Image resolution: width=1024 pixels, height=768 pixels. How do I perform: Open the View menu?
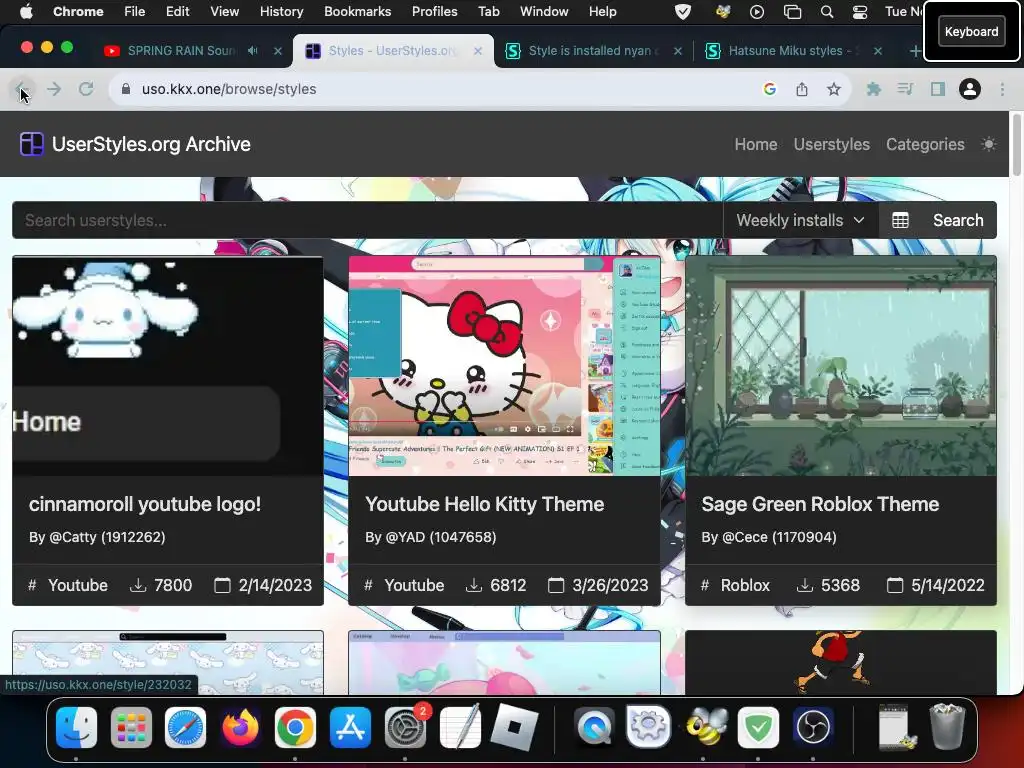[224, 12]
